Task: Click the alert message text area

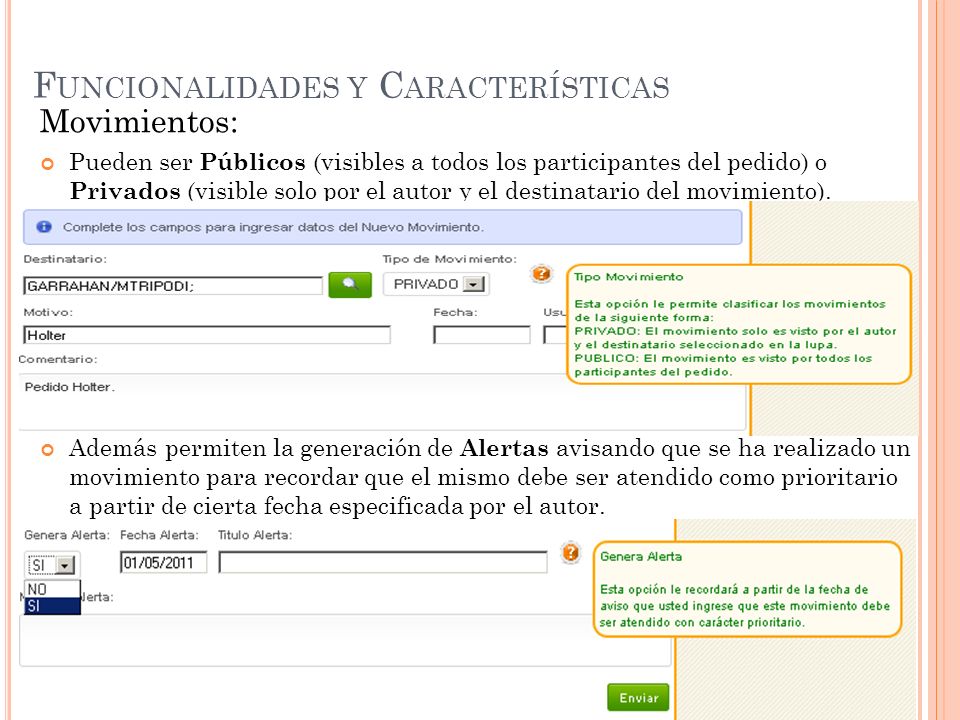Action: [x=345, y=640]
